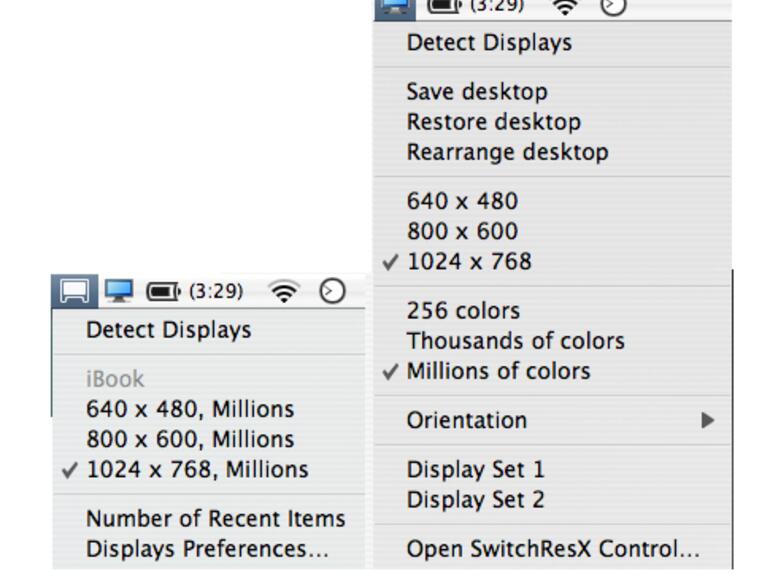Screen dimensions: 770x578
Task: Click Rearrange desktop
Action: (507, 152)
